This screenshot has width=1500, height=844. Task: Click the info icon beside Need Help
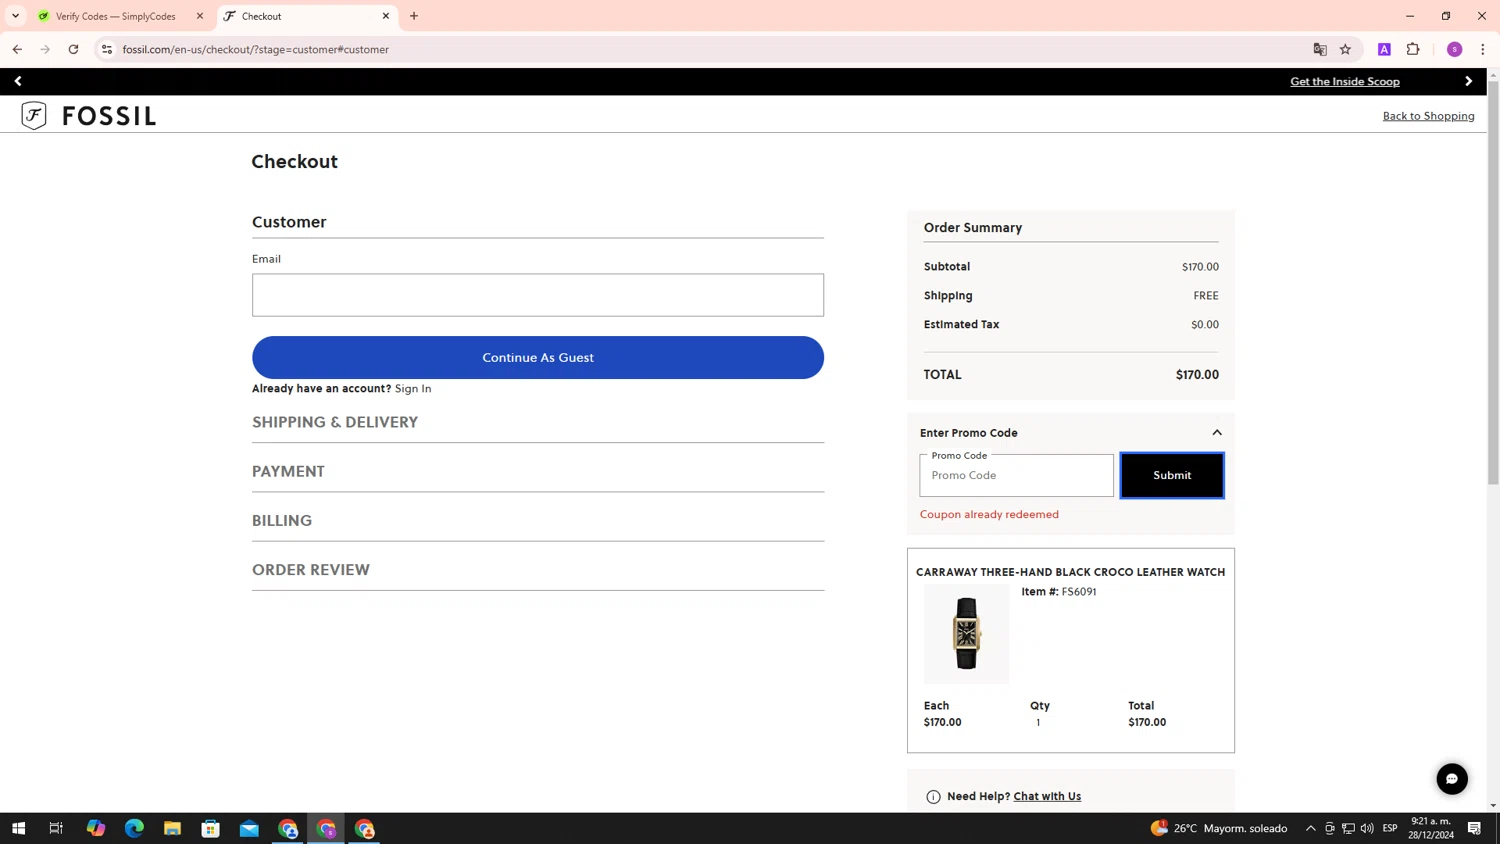pyautogui.click(x=933, y=797)
